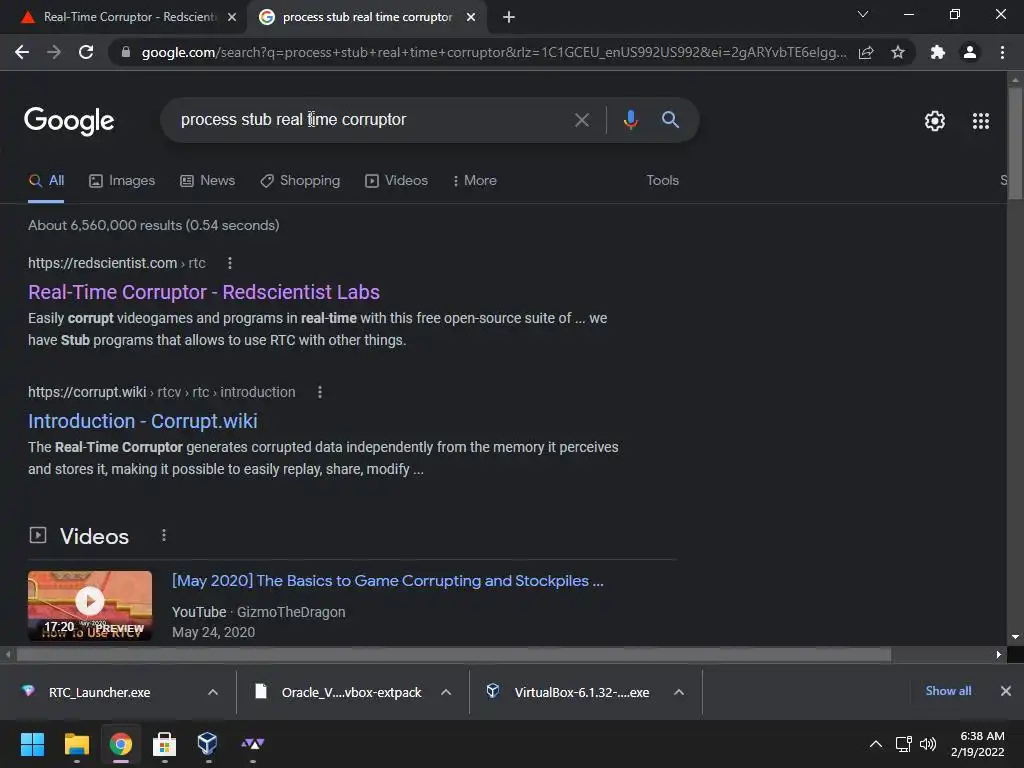This screenshot has width=1024, height=768.
Task: Click the horizontal page scrollbar
Action: point(454,654)
